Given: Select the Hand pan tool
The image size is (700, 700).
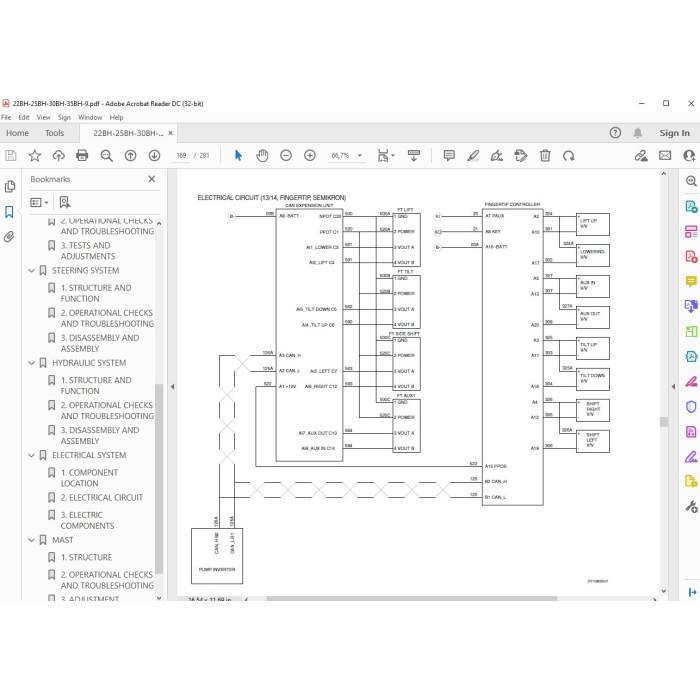Looking at the screenshot, I should coord(262,155).
